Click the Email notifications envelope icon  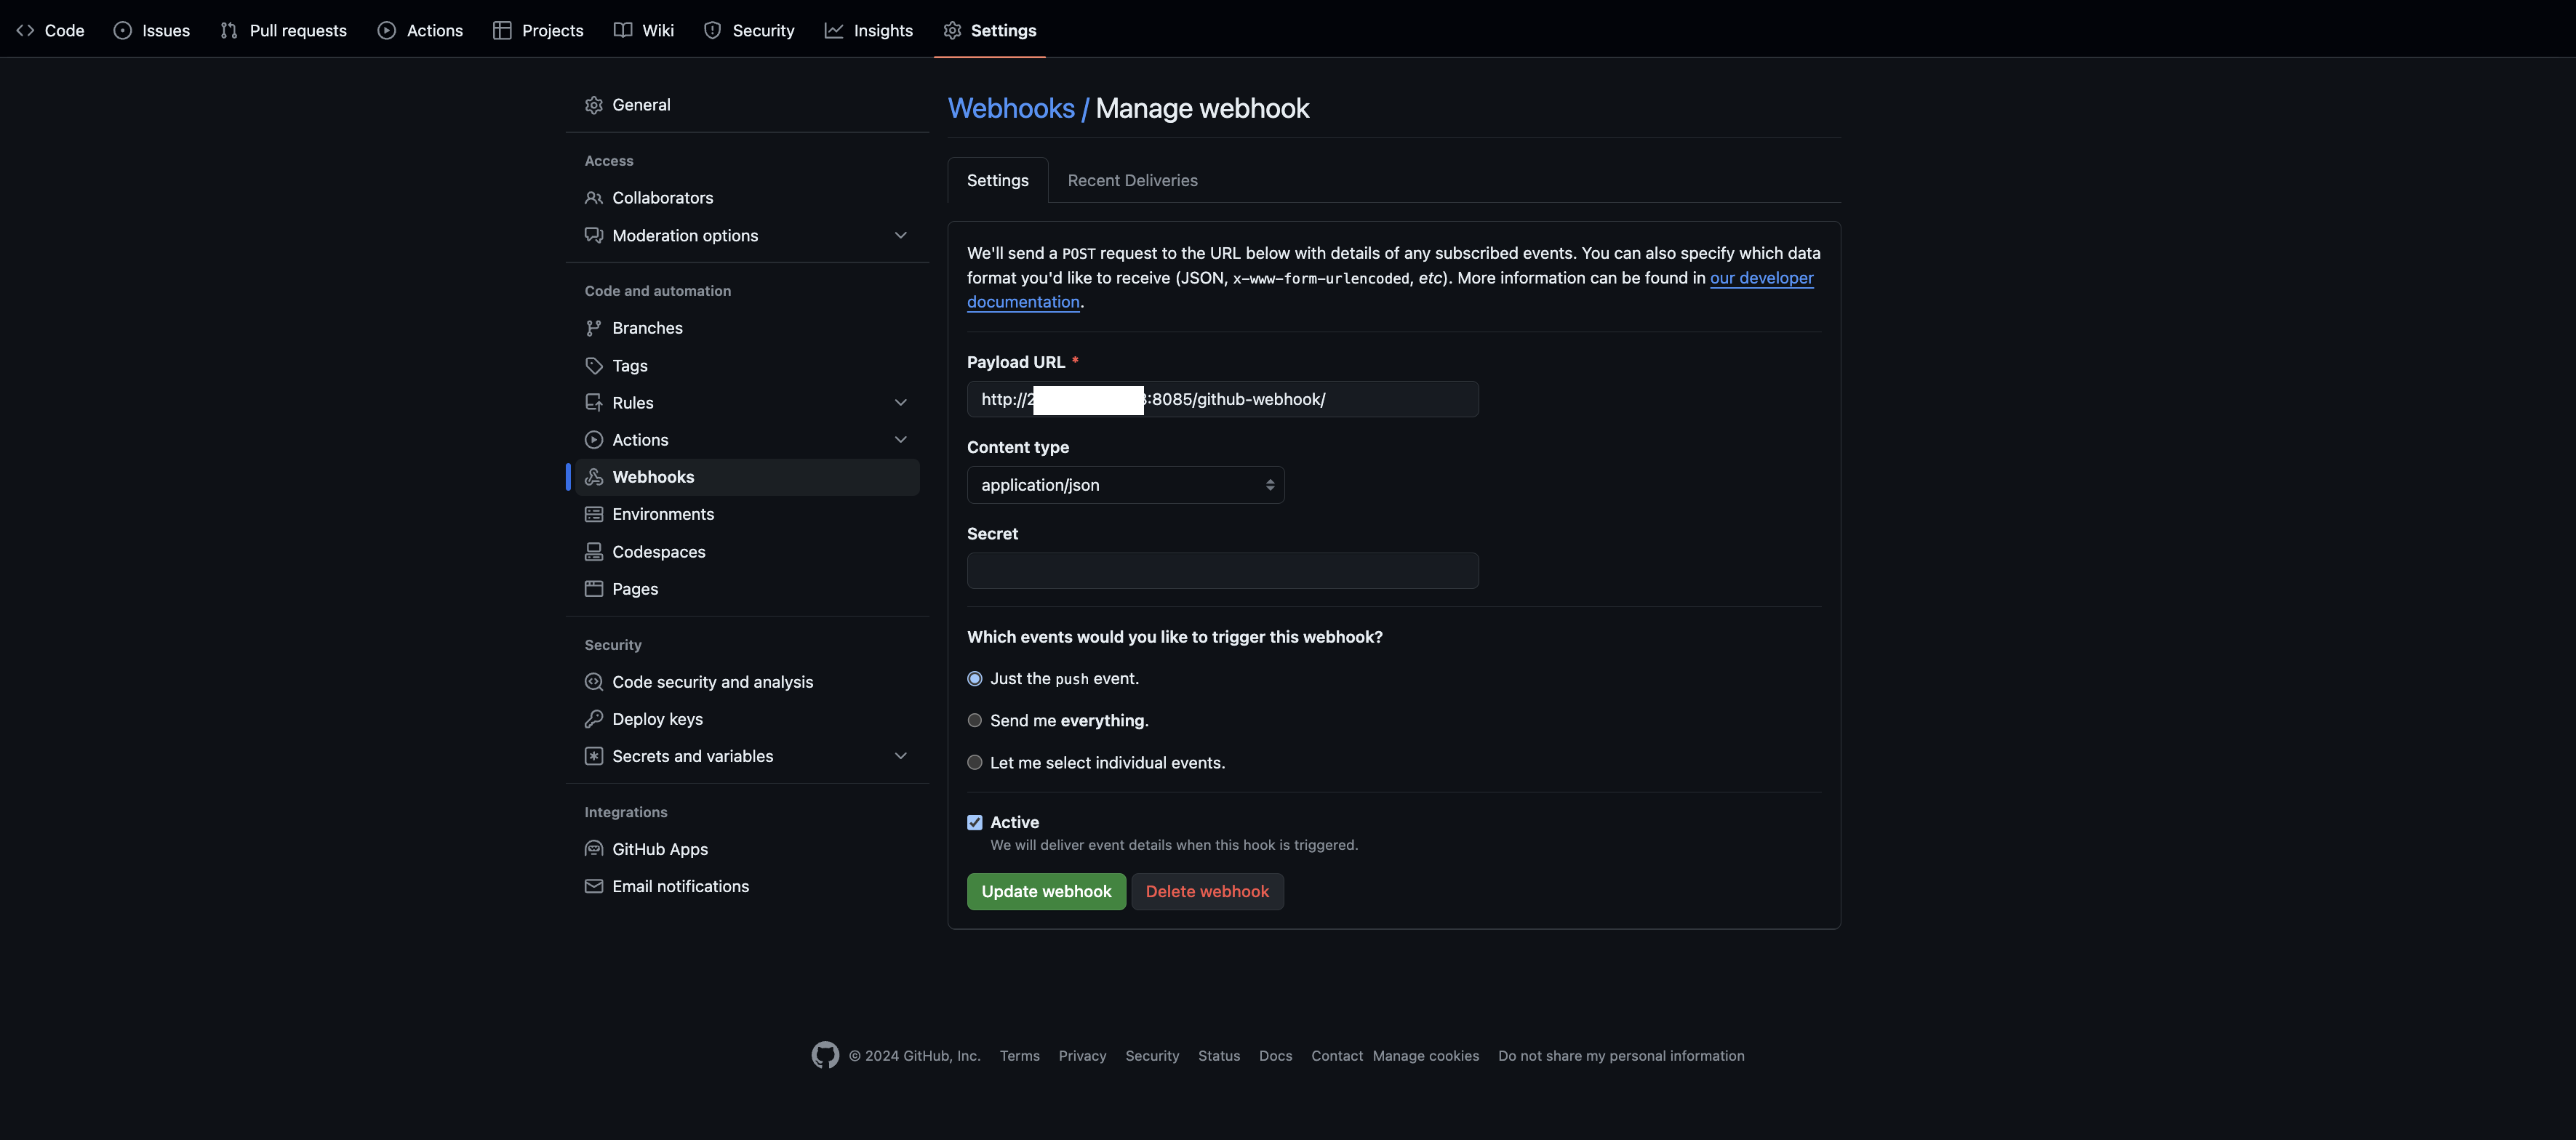click(x=593, y=886)
